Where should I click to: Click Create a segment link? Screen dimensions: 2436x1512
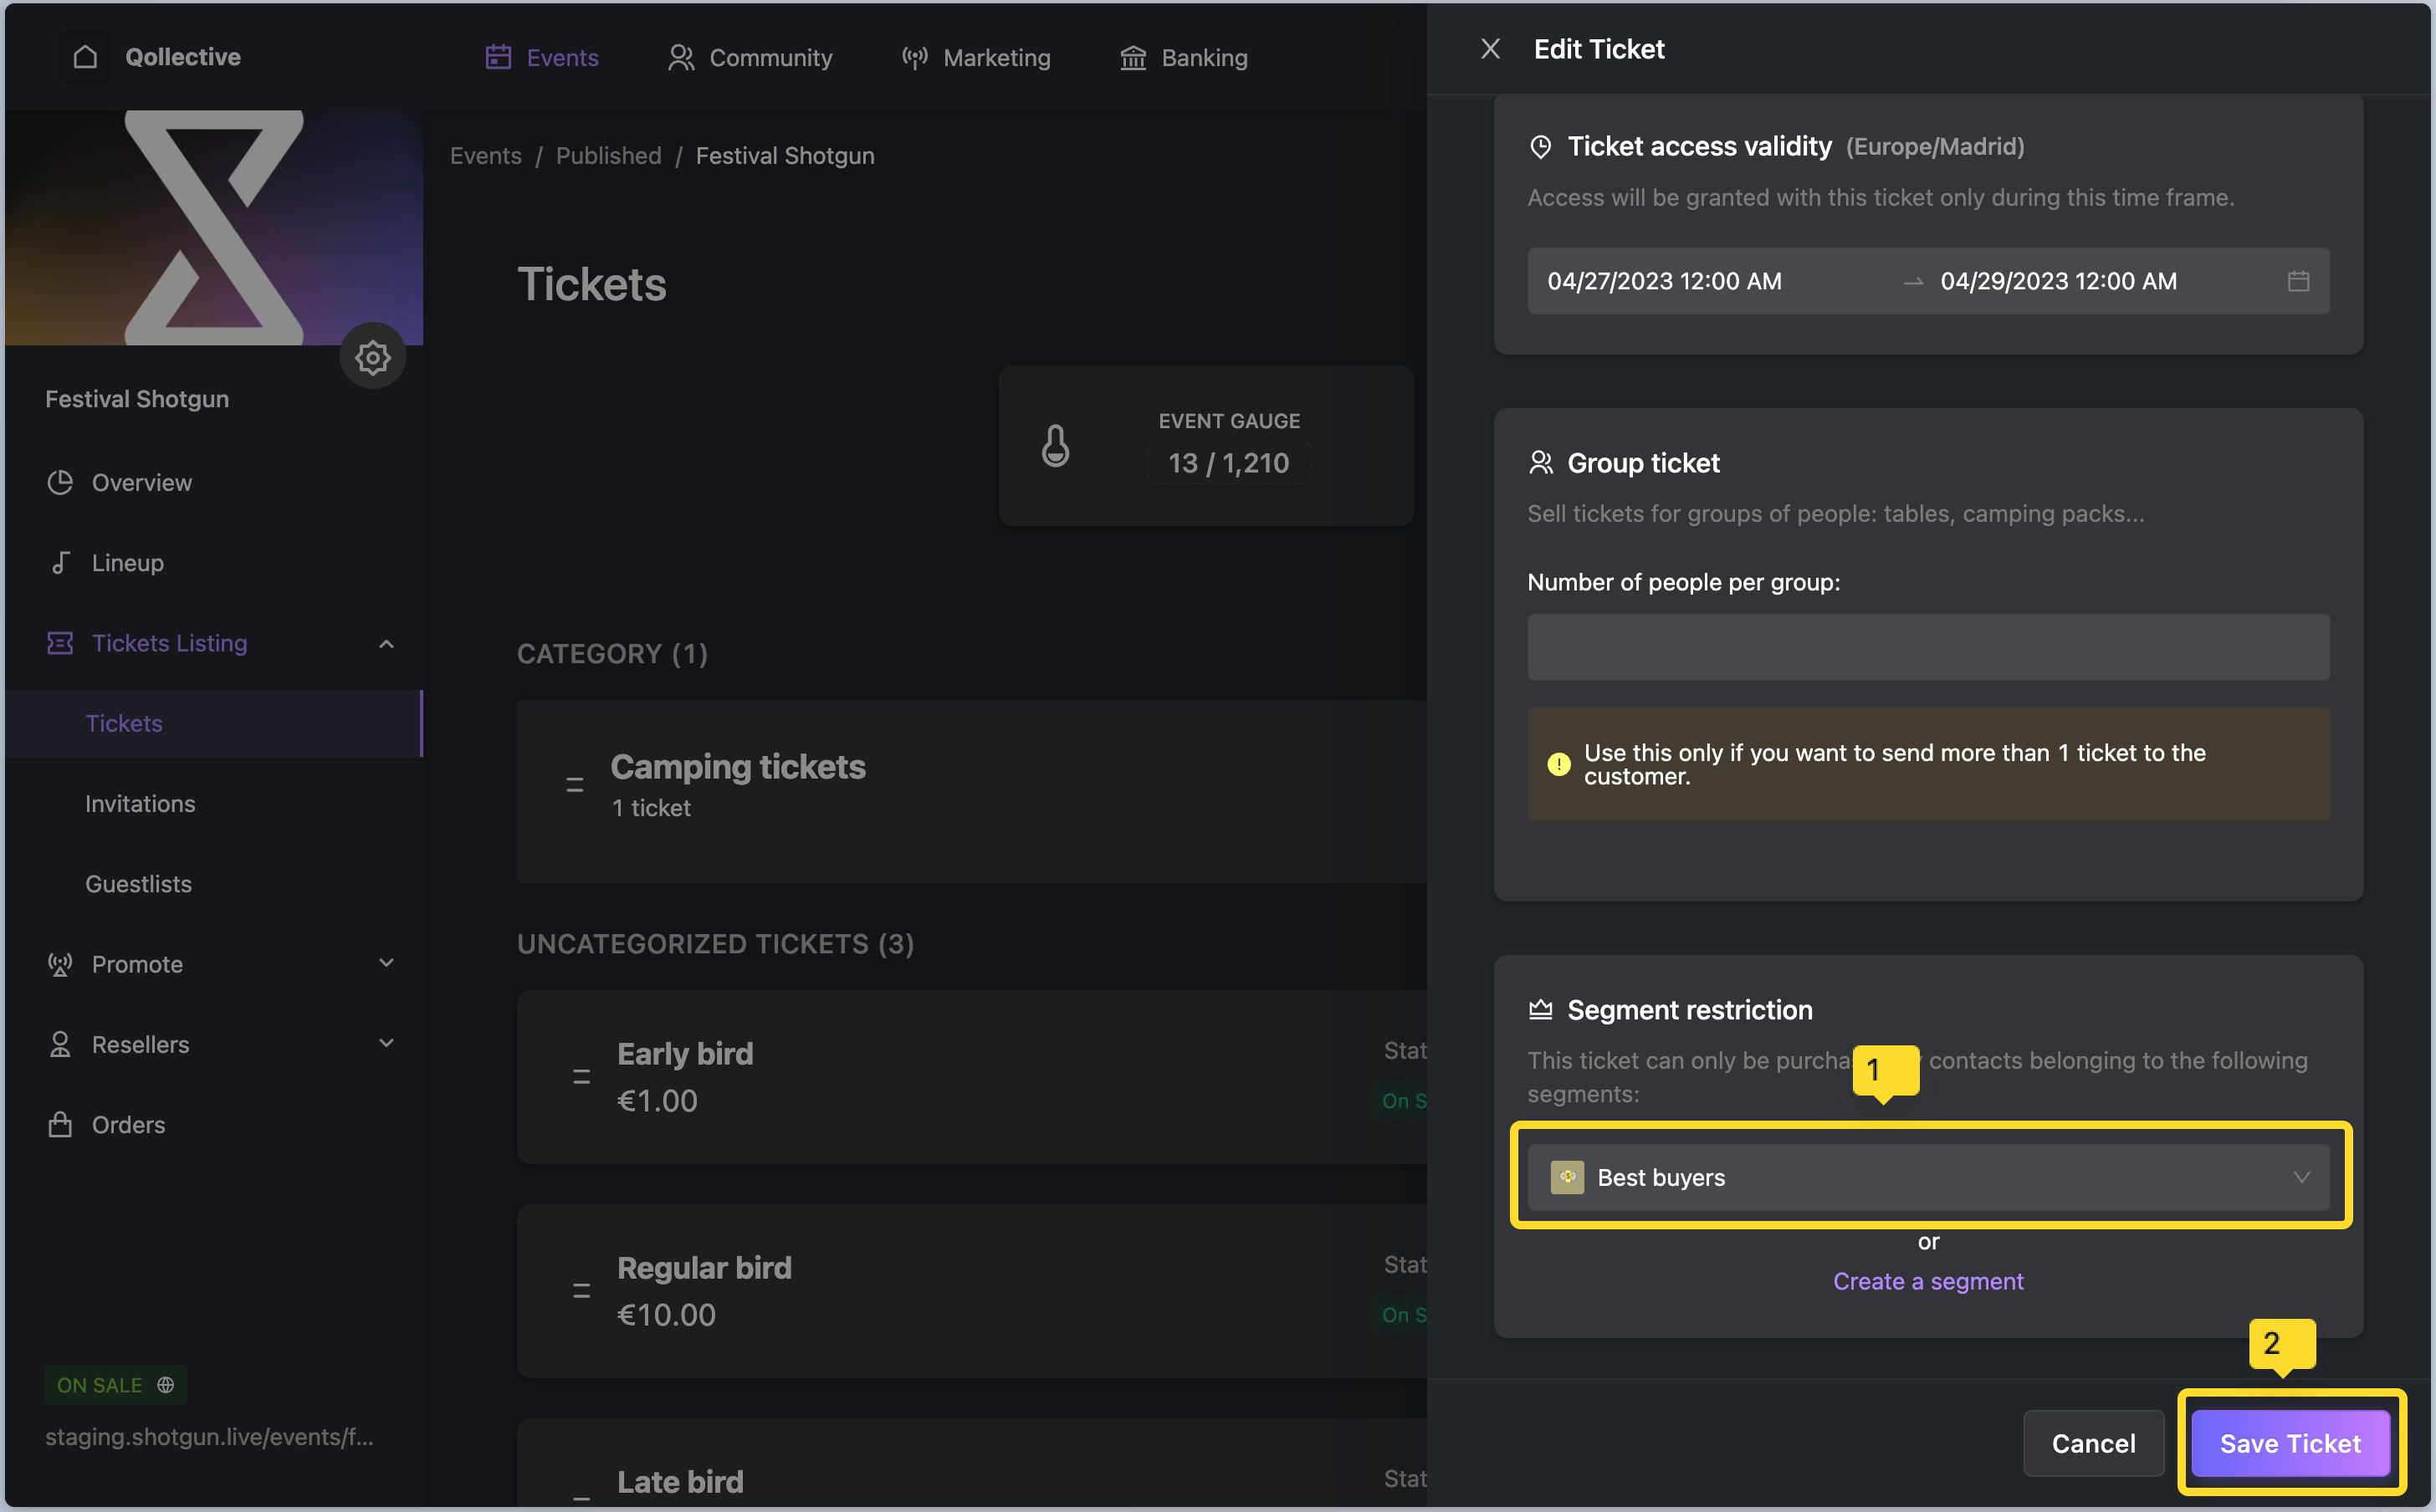[x=1928, y=1281]
